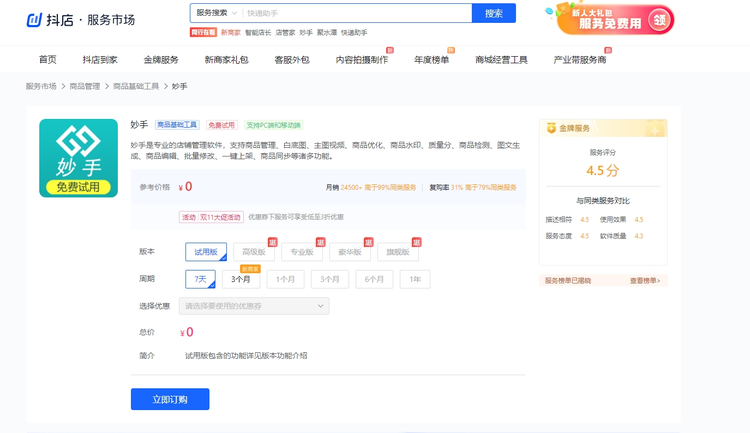The height and width of the screenshot is (433, 750).
Task: Select the 高级版 version option
Action: tap(254, 252)
